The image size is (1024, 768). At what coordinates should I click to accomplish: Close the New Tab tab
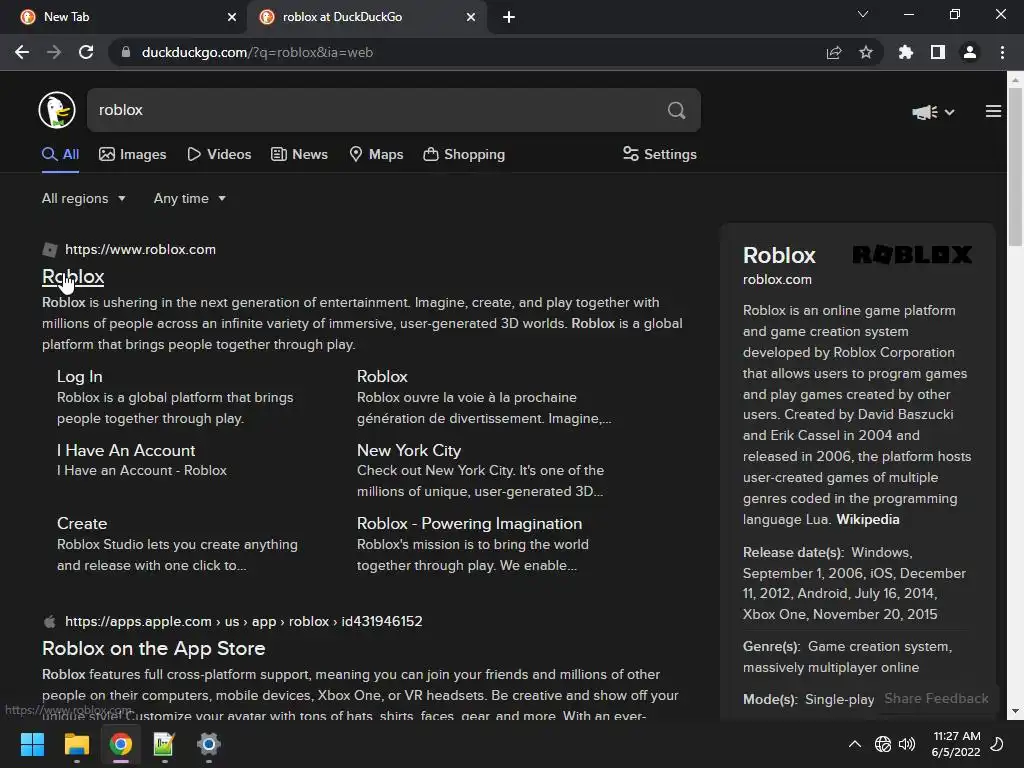pos(232,17)
